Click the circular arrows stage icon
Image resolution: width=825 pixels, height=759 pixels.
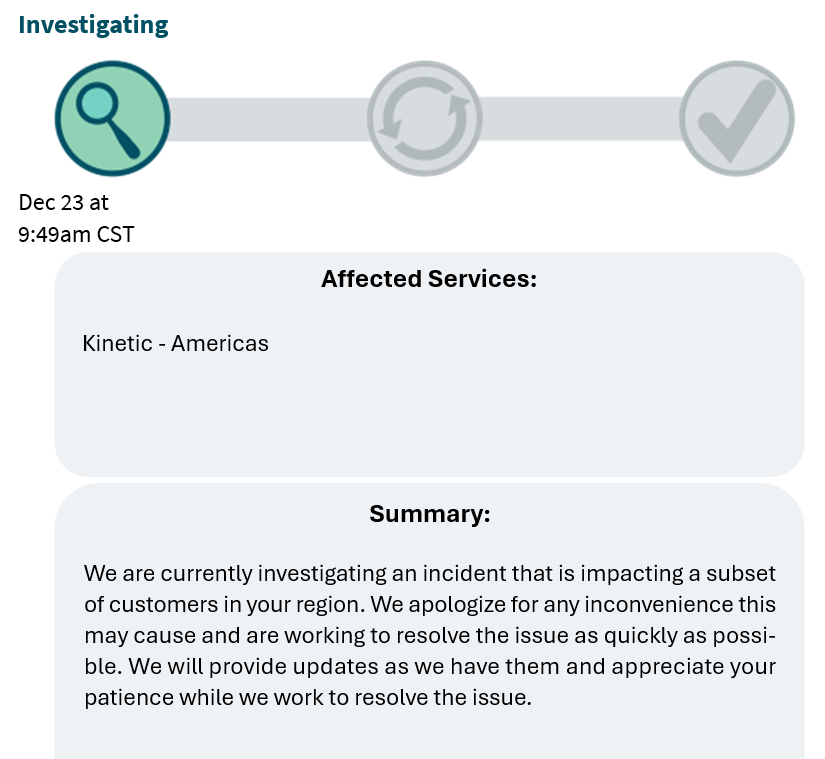(x=425, y=119)
